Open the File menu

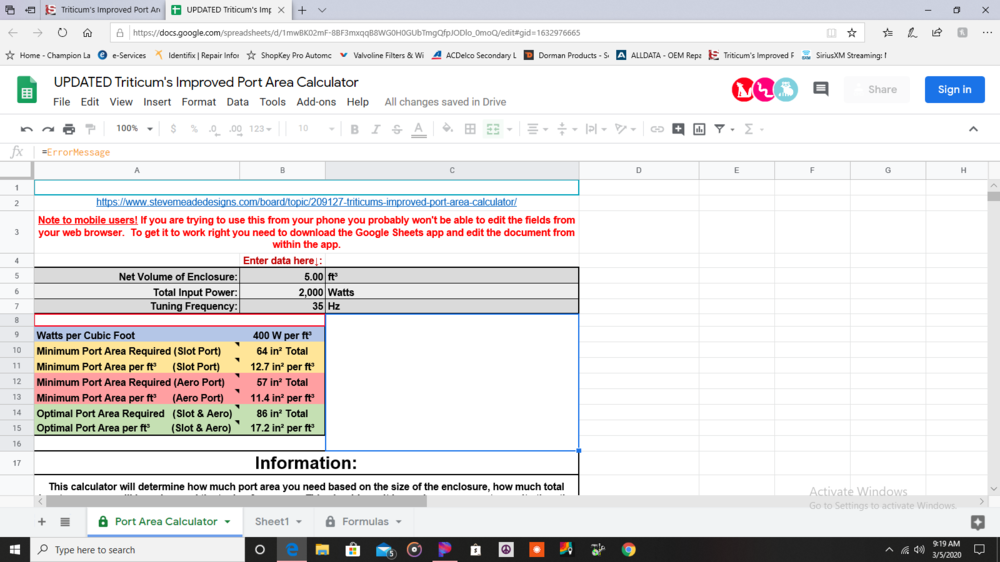point(61,102)
